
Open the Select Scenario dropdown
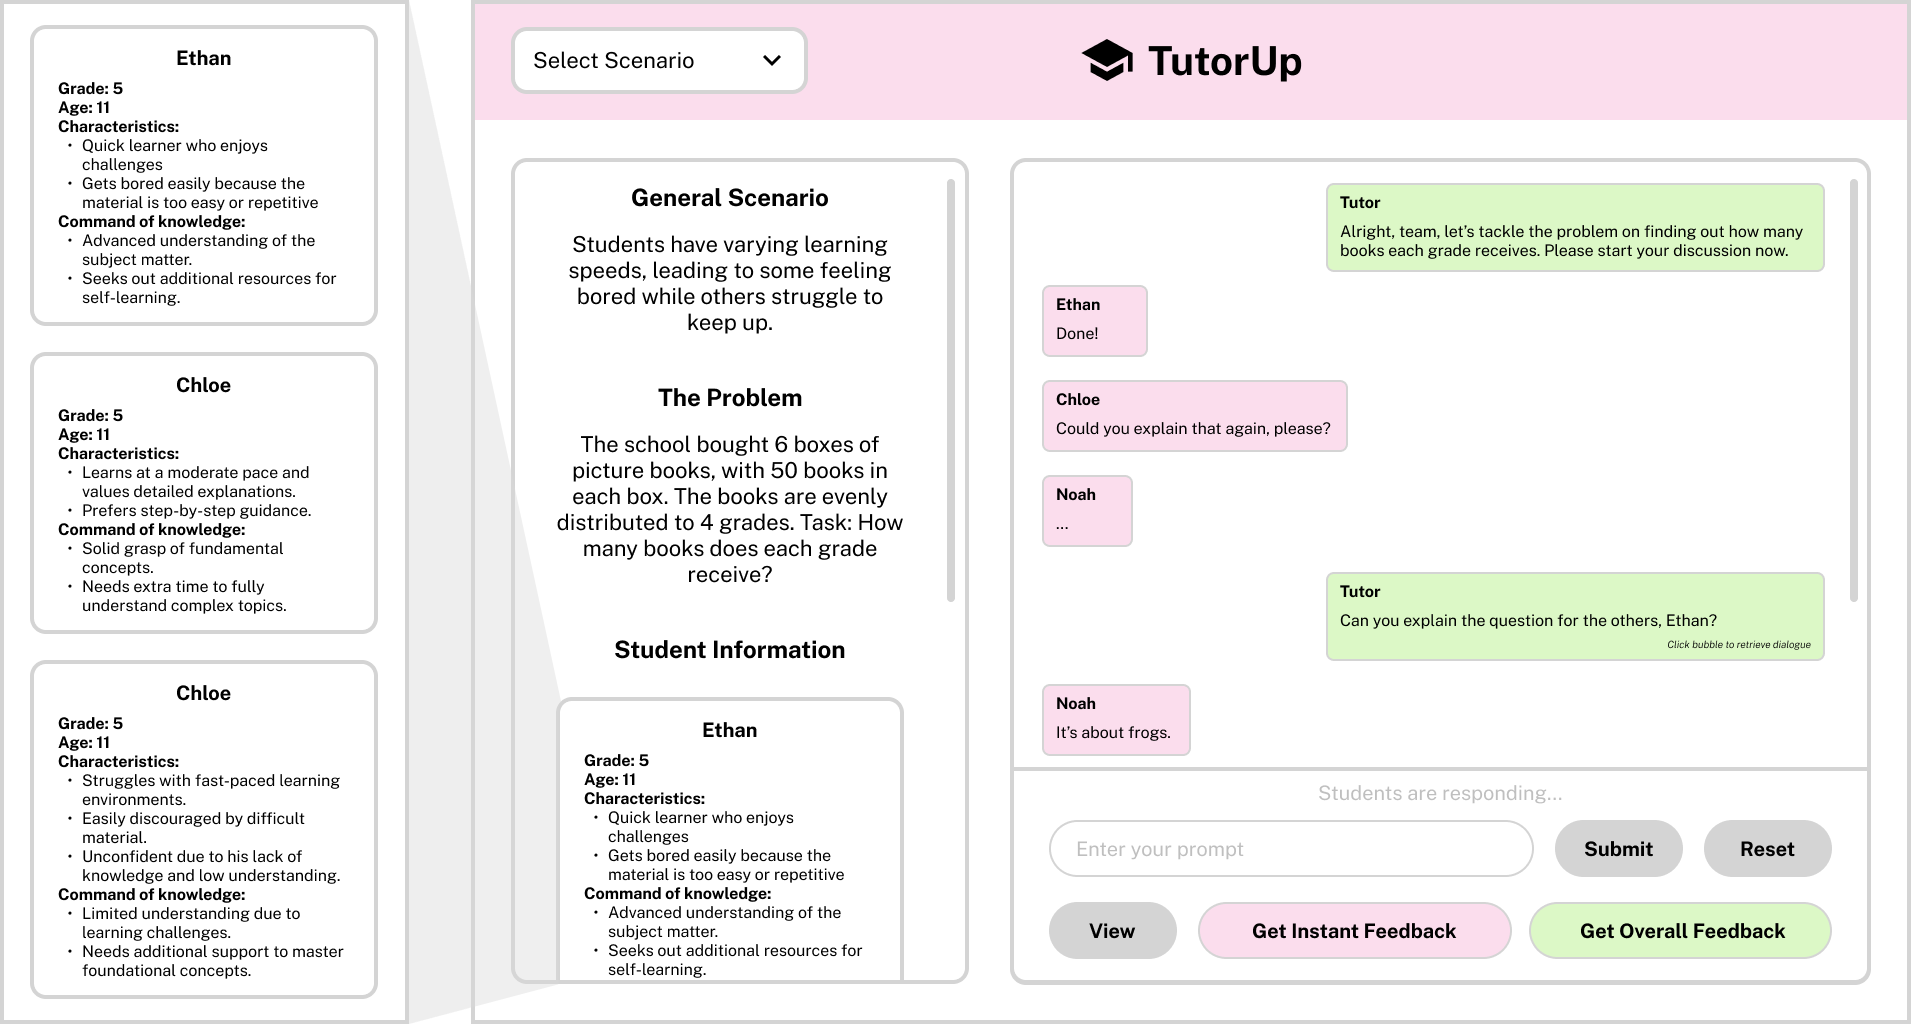point(659,61)
